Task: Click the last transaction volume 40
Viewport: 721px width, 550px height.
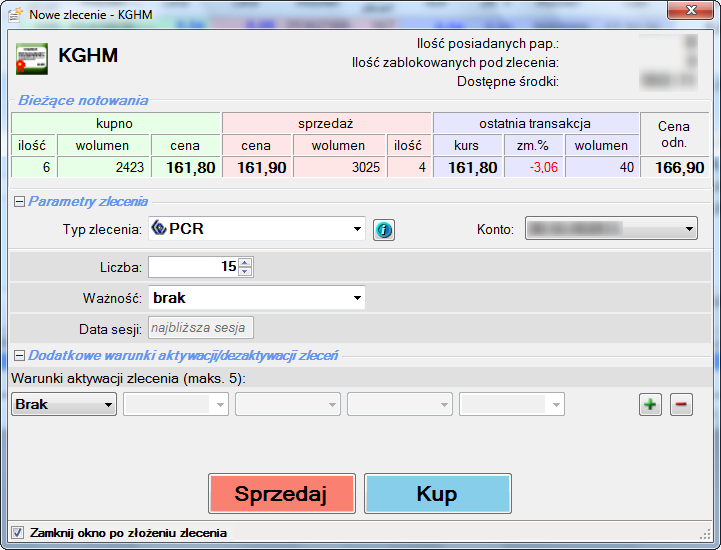Action: 602,167
